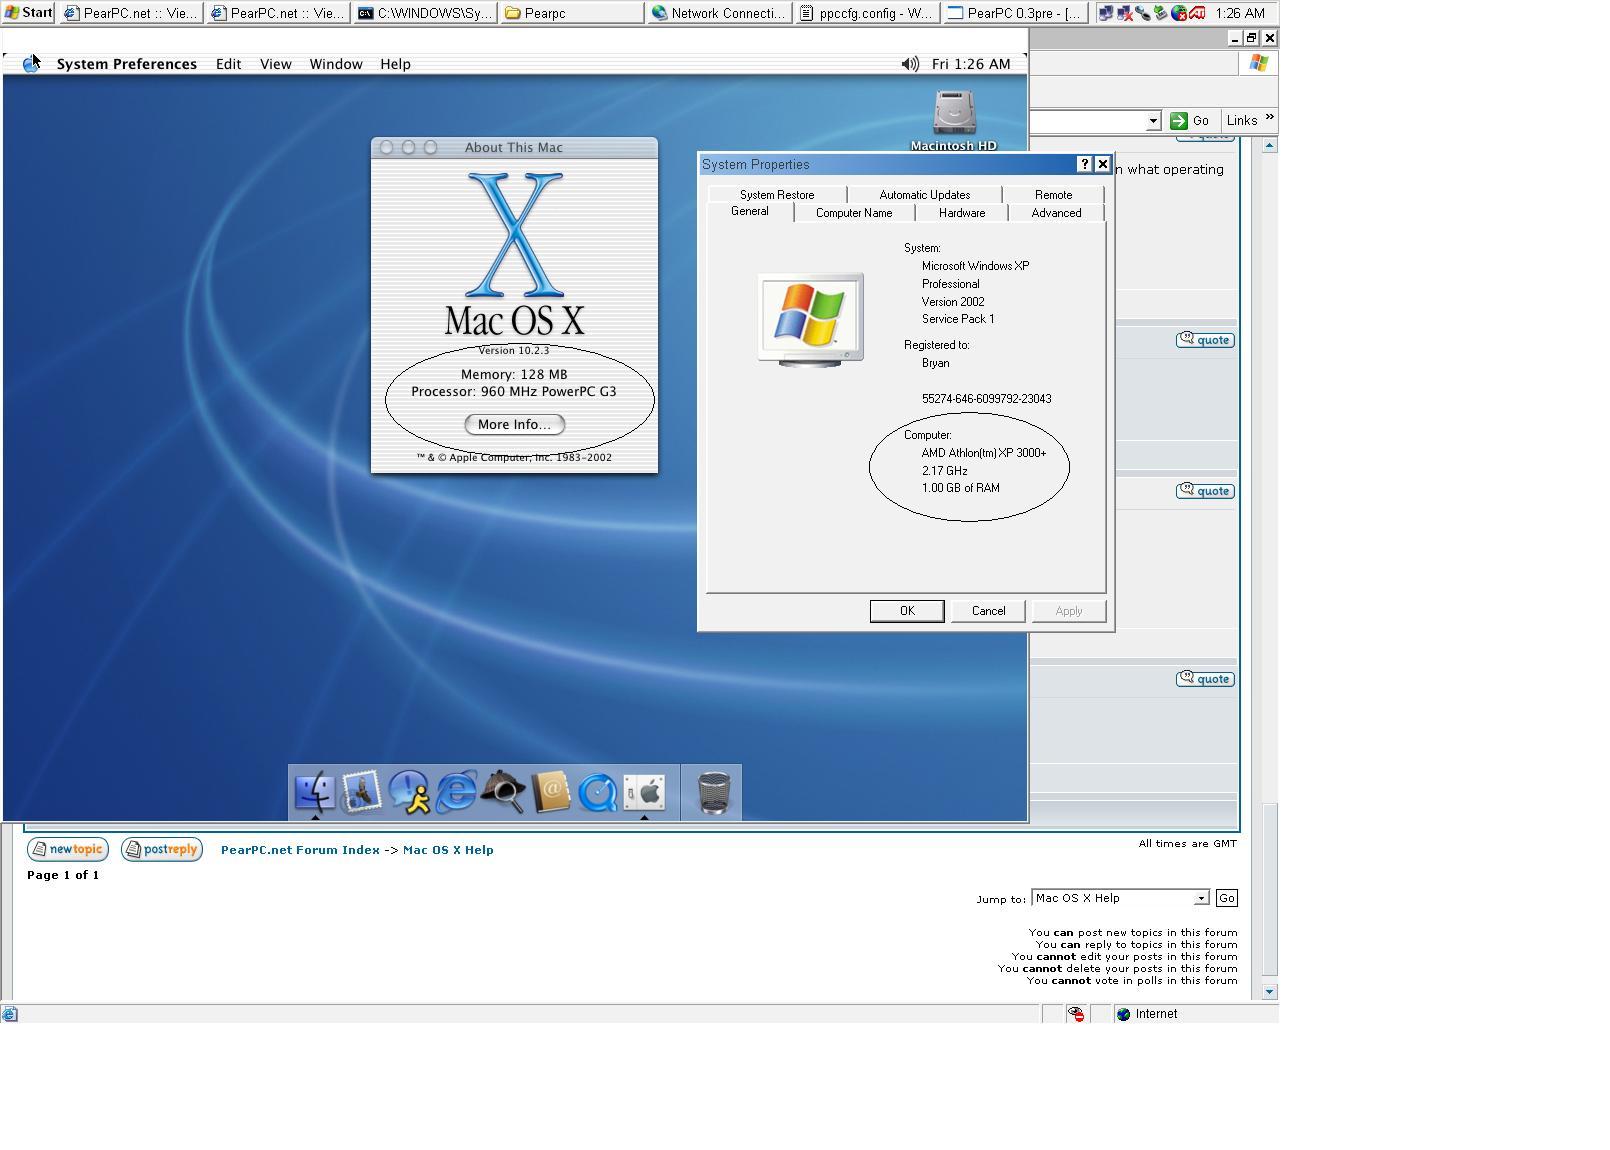Open the System Preferences application menu
The height and width of the screenshot is (1150, 1610).
127,64
